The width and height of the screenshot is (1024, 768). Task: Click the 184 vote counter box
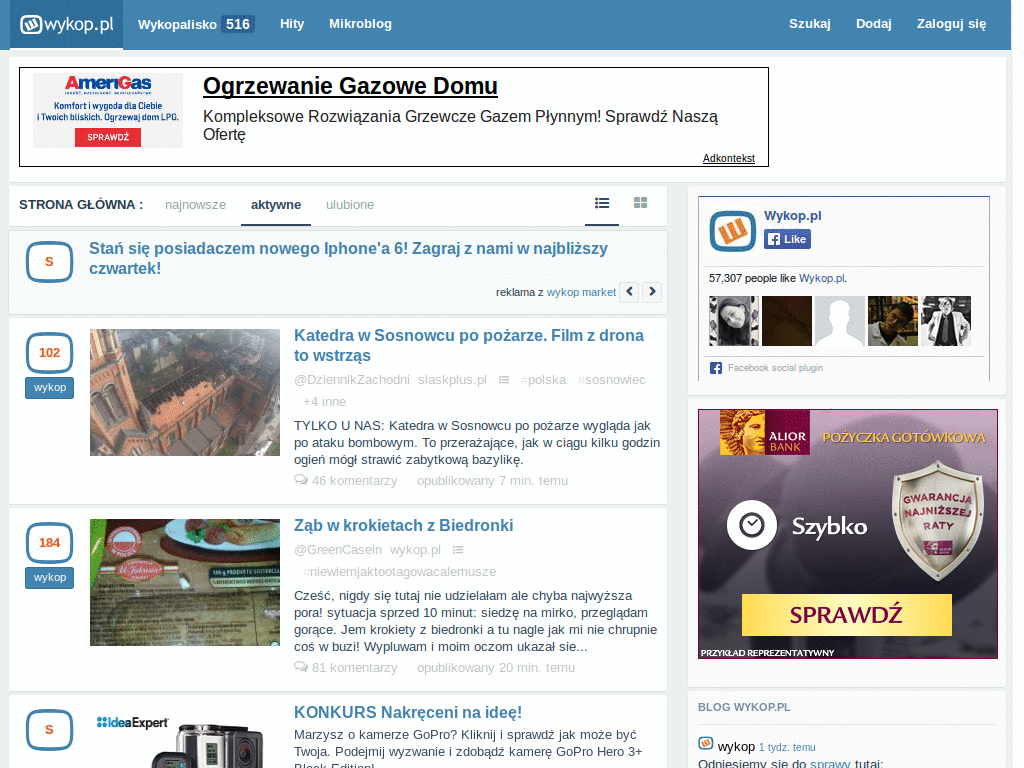50,543
